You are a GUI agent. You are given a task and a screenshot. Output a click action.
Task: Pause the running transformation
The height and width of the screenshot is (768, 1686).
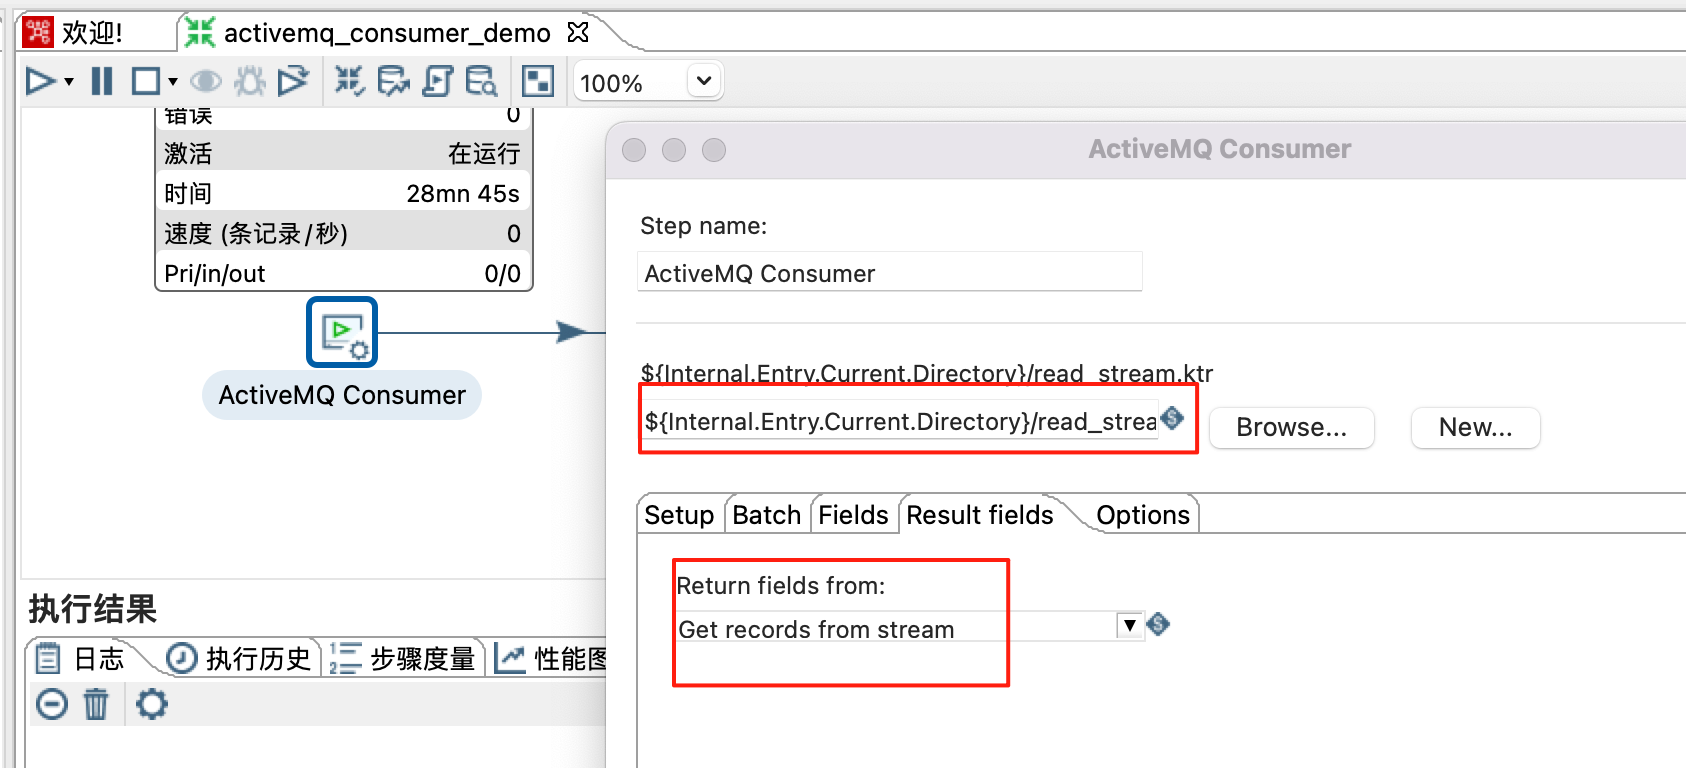[102, 81]
